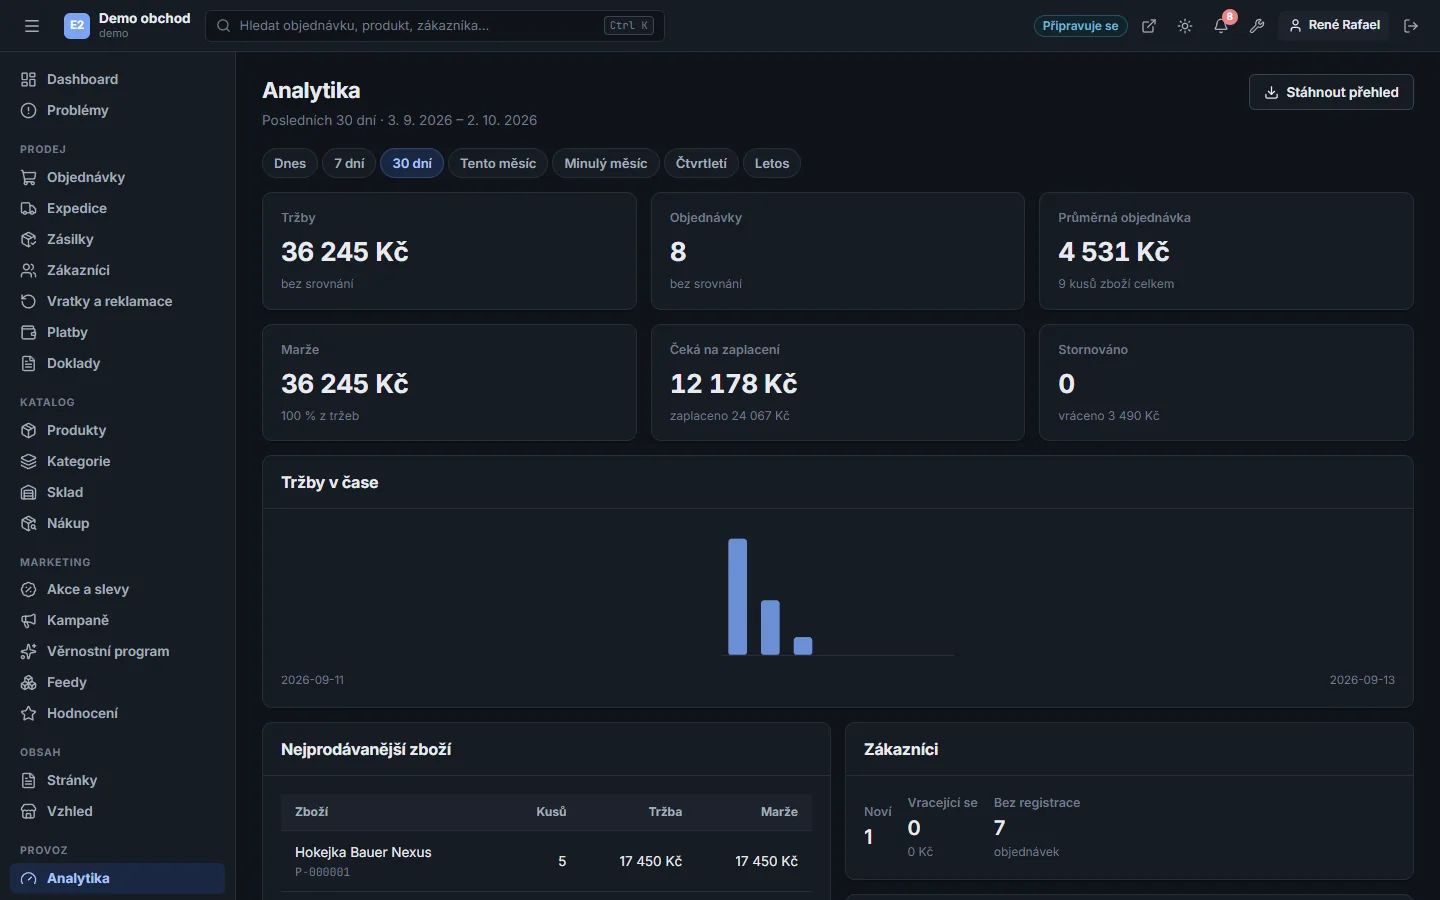Open the wrench tools icon
Viewport: 1440px width, 900px height.
tap(1257, 26)
